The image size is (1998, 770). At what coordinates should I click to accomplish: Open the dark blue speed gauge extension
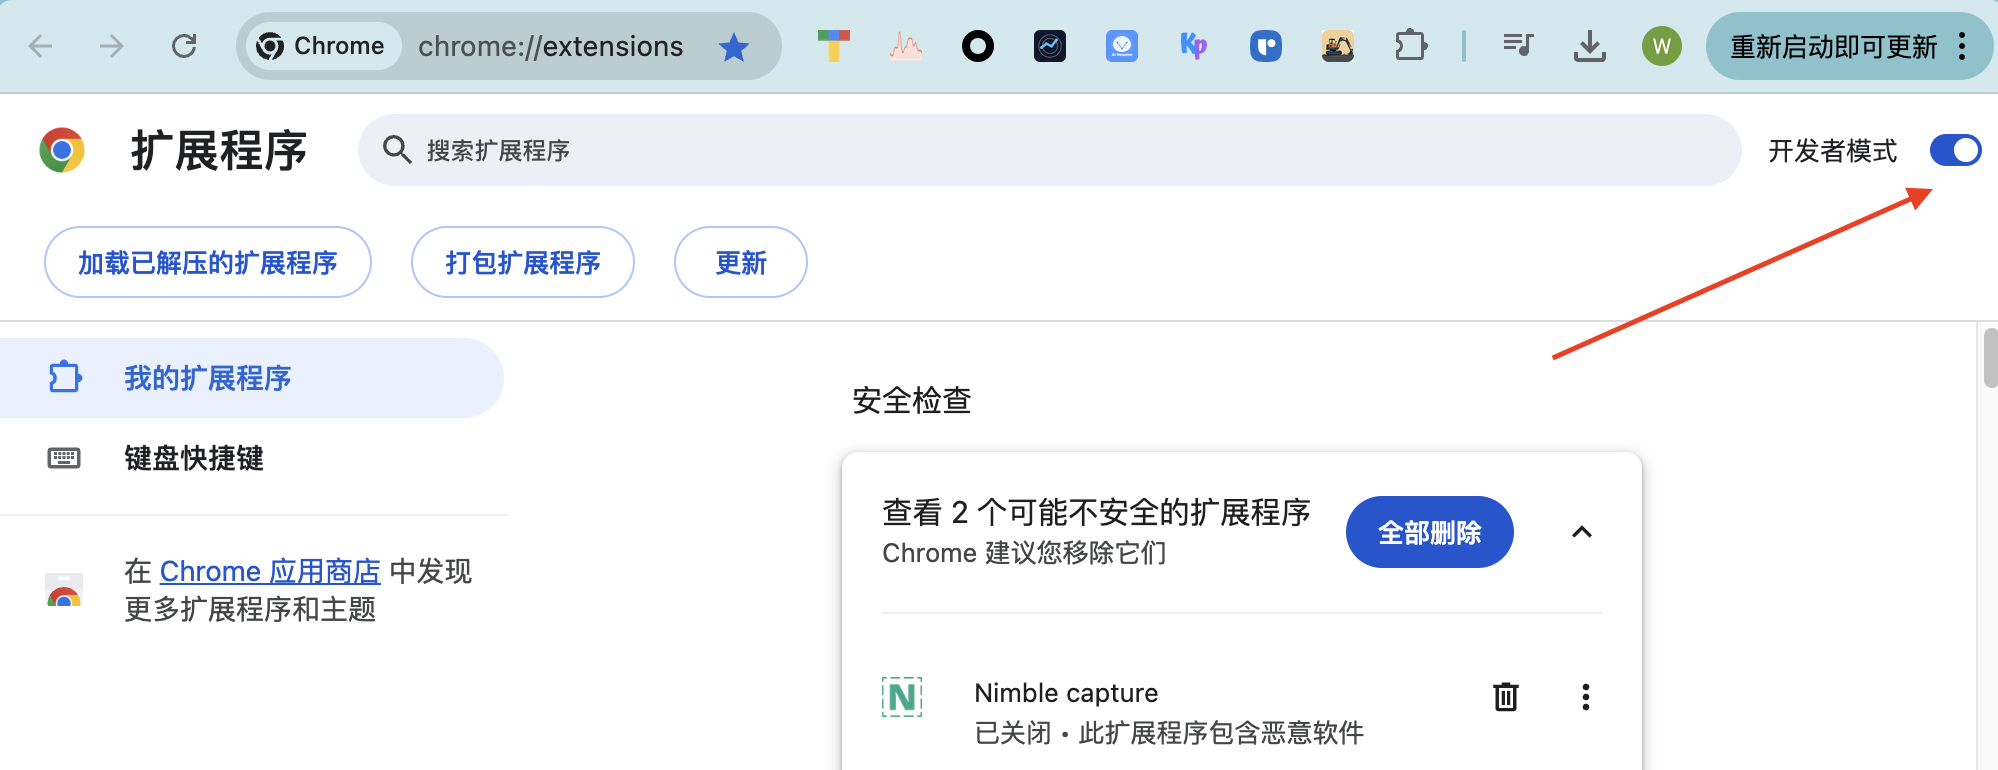(x=1050, y=46)
